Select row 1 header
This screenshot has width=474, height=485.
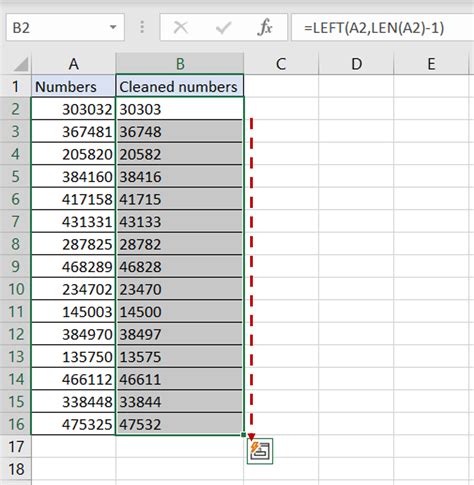tap(16, 86)
